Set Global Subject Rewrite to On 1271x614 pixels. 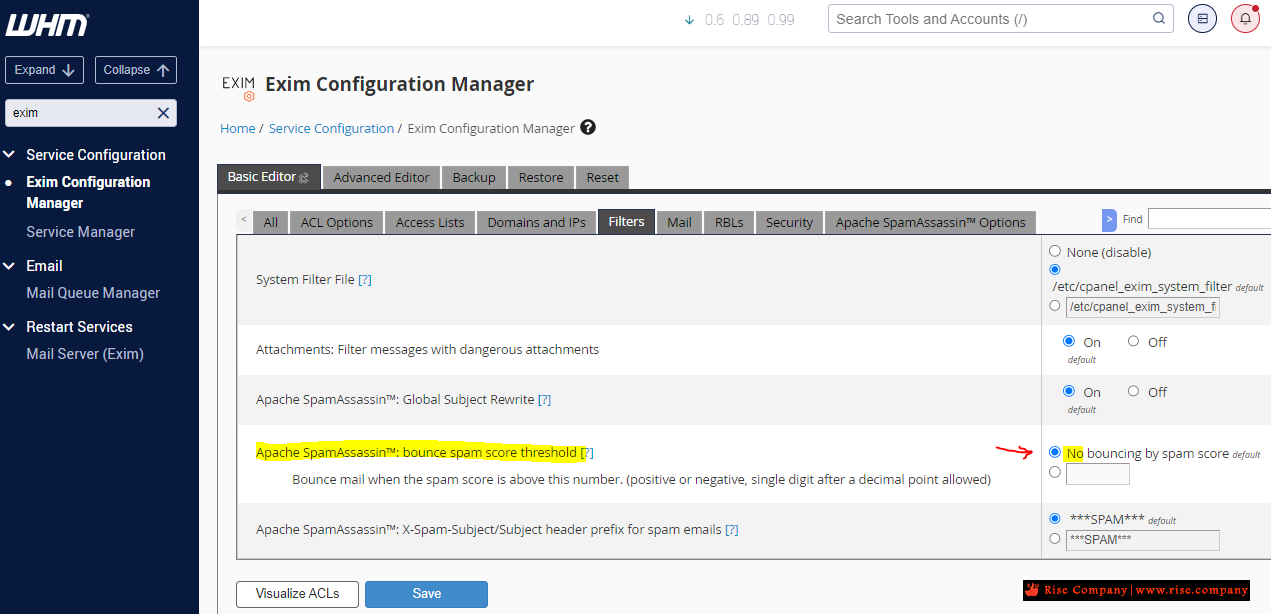click(x=1069, y=391)
